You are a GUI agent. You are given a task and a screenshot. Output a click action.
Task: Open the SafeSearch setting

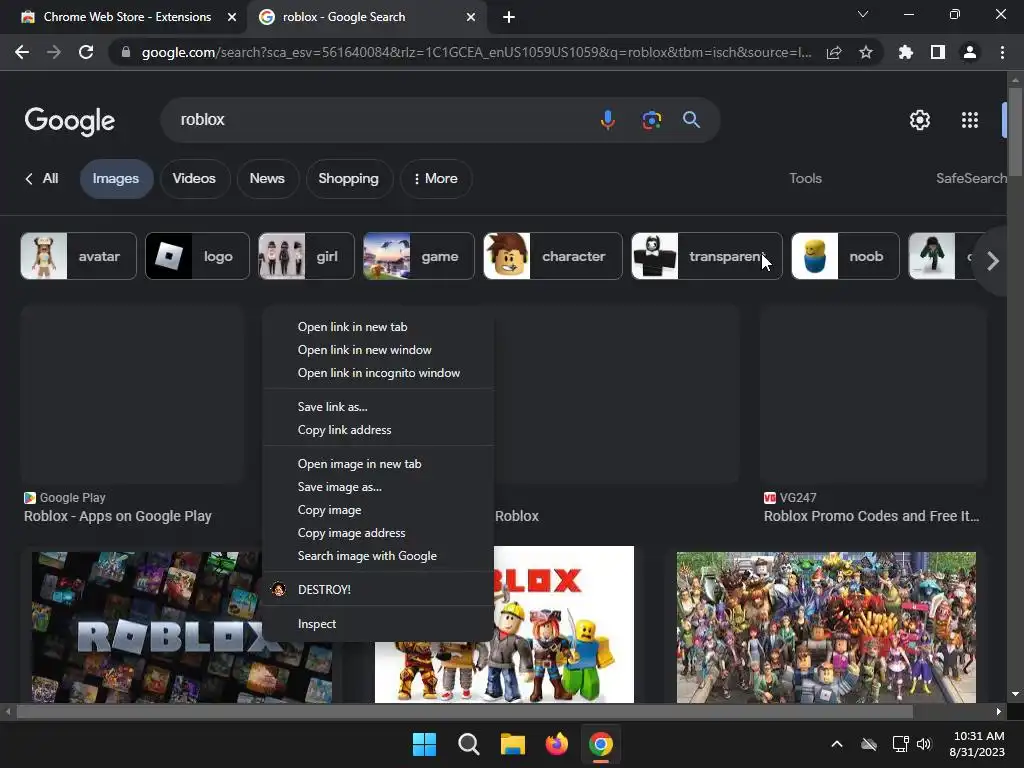point(971,178)
